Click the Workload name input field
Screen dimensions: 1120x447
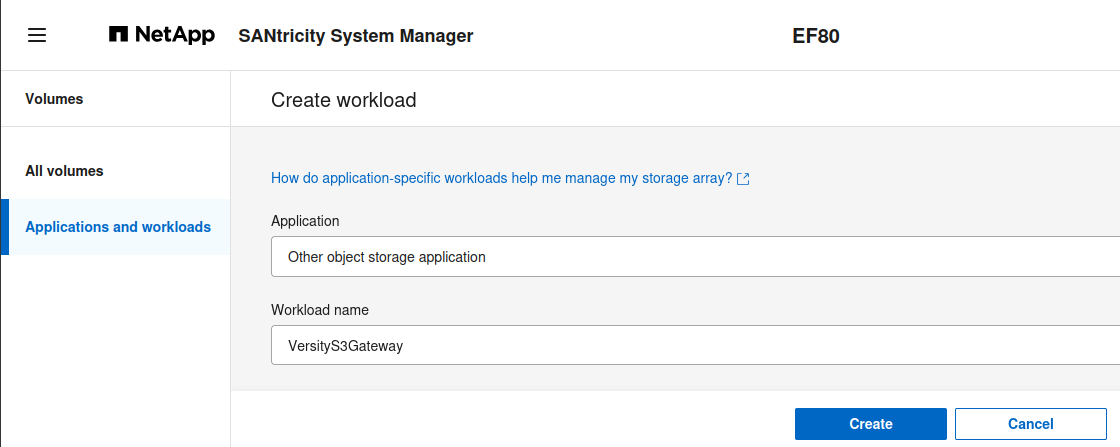(x=696, y=346)
